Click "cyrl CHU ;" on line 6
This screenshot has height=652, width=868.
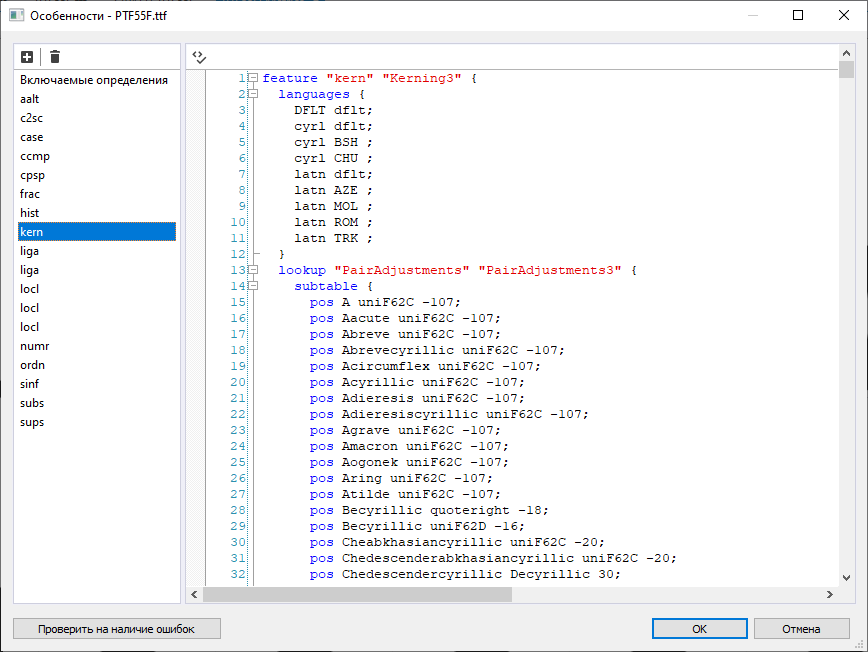click(x=333, y=158)
